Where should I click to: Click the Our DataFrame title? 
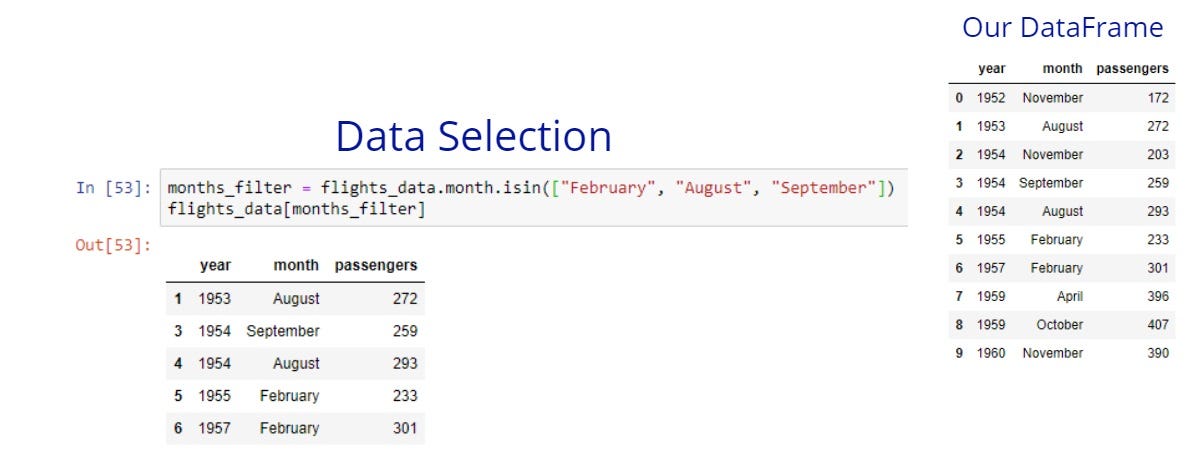coord(1062,28)
